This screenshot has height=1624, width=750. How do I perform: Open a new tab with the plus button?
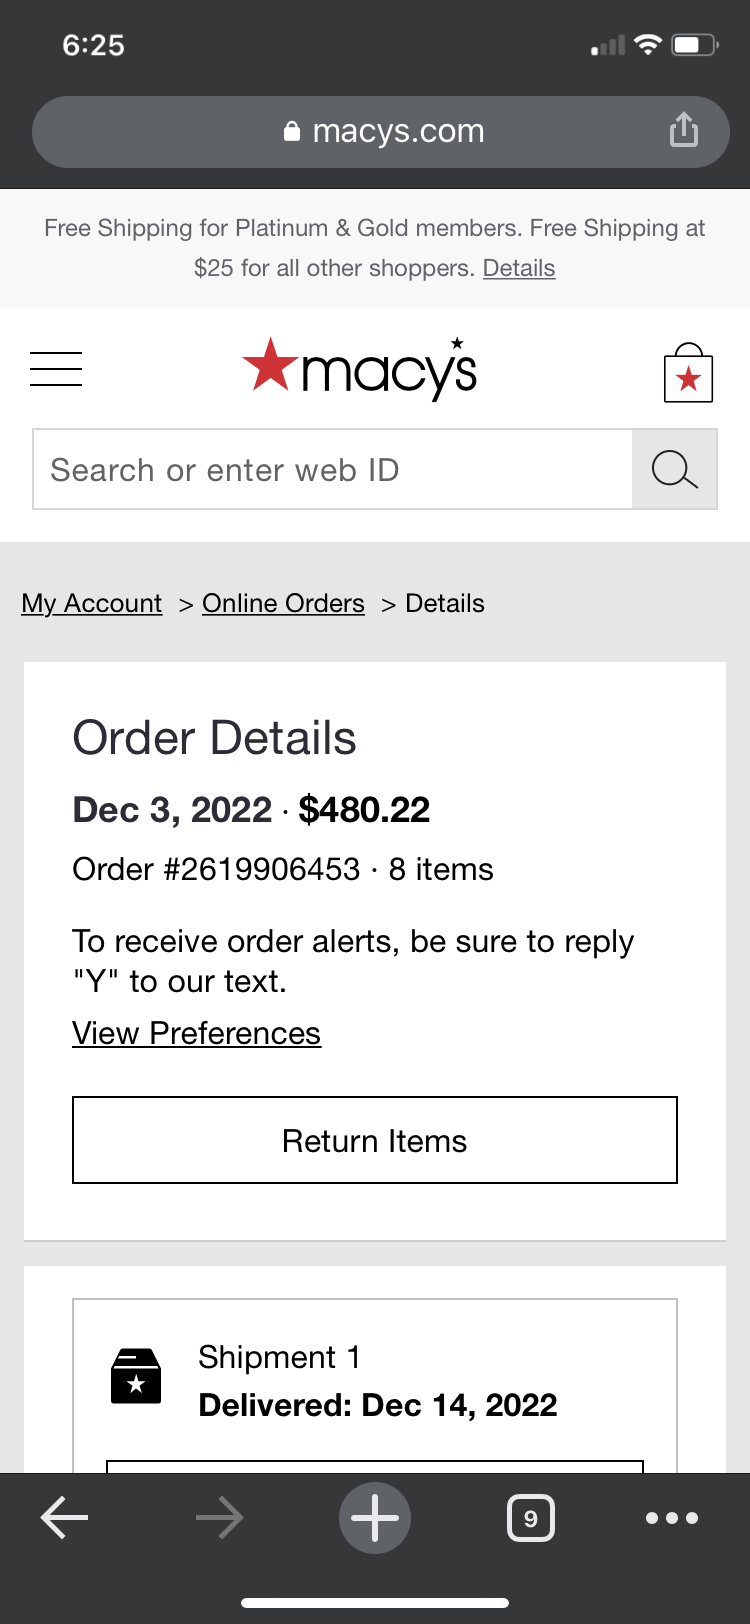click(x=374, y=1517)
